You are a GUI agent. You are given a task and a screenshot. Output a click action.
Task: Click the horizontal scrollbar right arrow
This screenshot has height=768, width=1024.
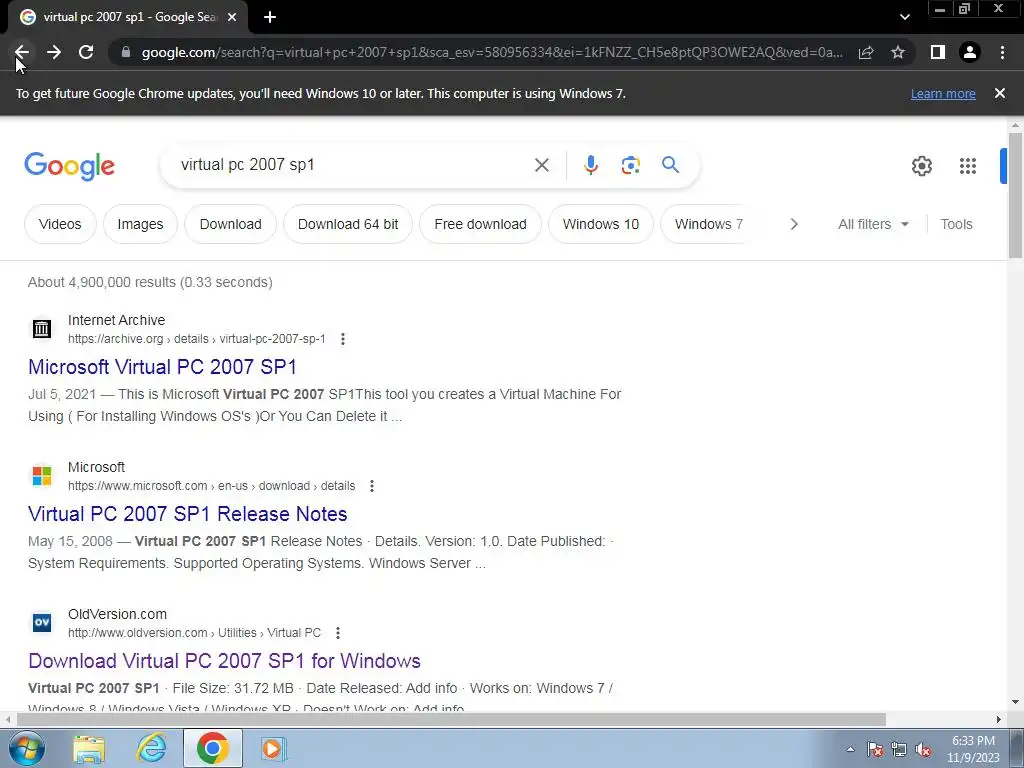click(999, 719)
